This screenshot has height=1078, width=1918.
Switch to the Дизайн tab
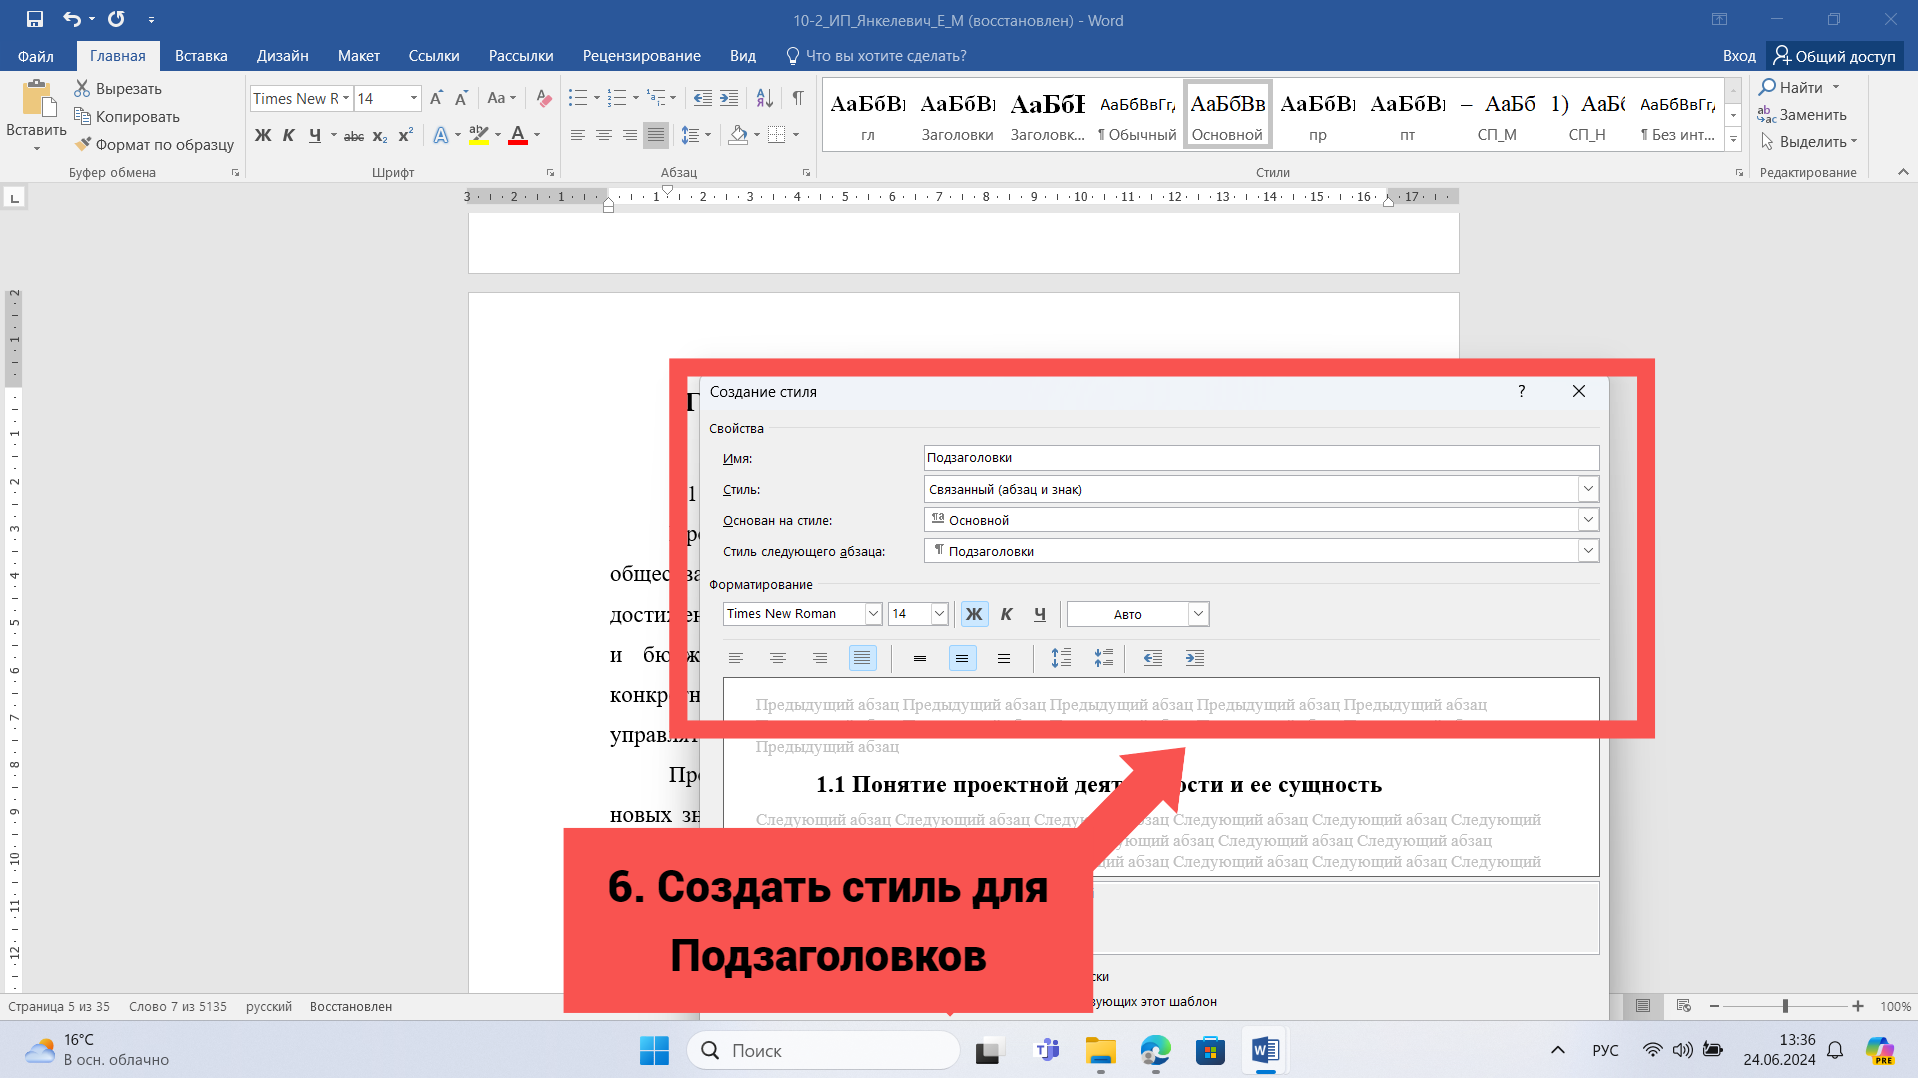282,56
